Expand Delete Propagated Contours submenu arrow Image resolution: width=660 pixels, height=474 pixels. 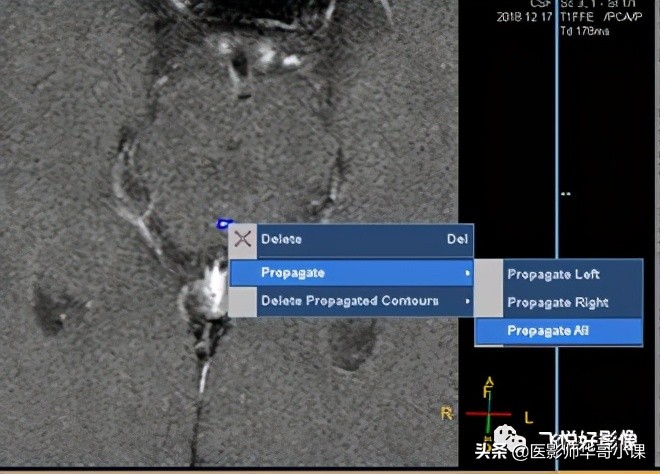[x=467, y=301]
